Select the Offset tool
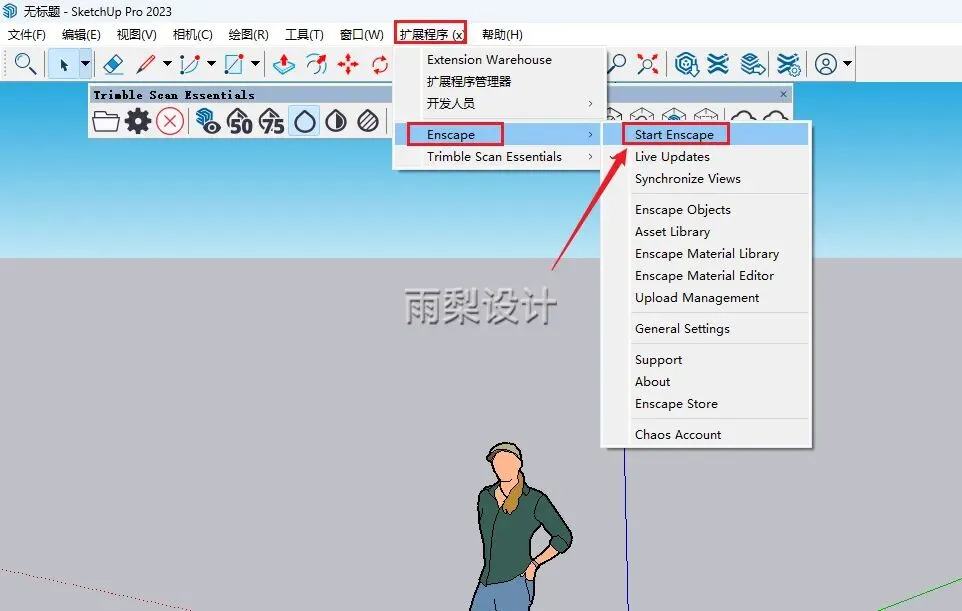This screenshot has height=611, width=962. 317,64
